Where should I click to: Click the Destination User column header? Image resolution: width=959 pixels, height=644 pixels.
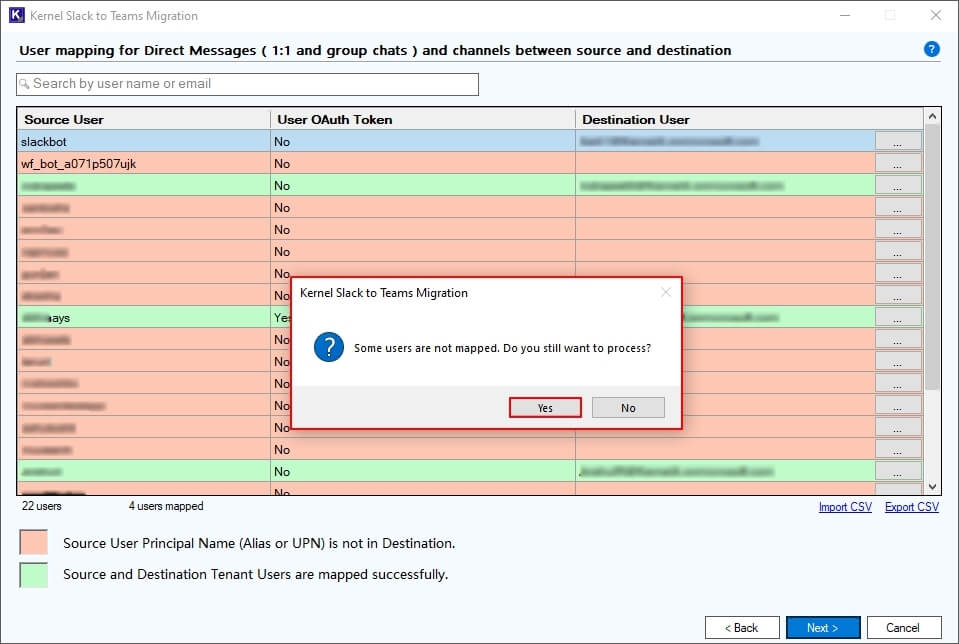(749, 119)
